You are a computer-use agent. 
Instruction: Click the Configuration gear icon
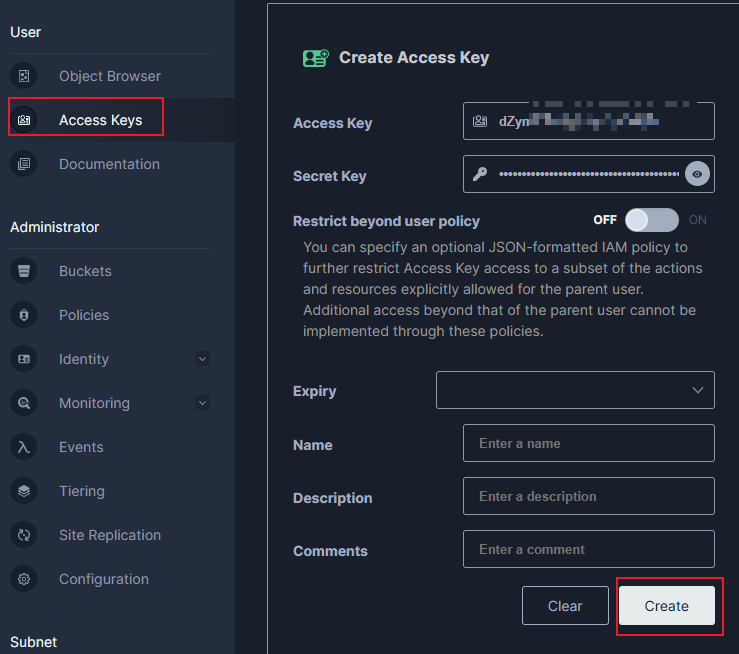coord(24,579)
